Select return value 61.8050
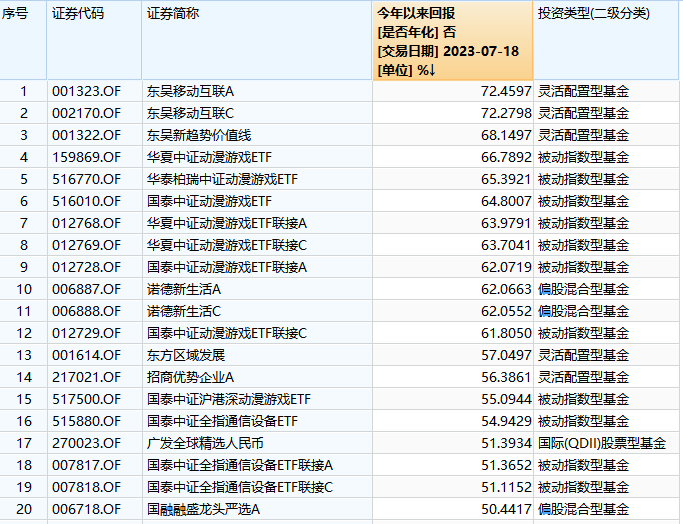Image resolution: width=683 pixels, height=524 pixels. [x=506, y=333]
